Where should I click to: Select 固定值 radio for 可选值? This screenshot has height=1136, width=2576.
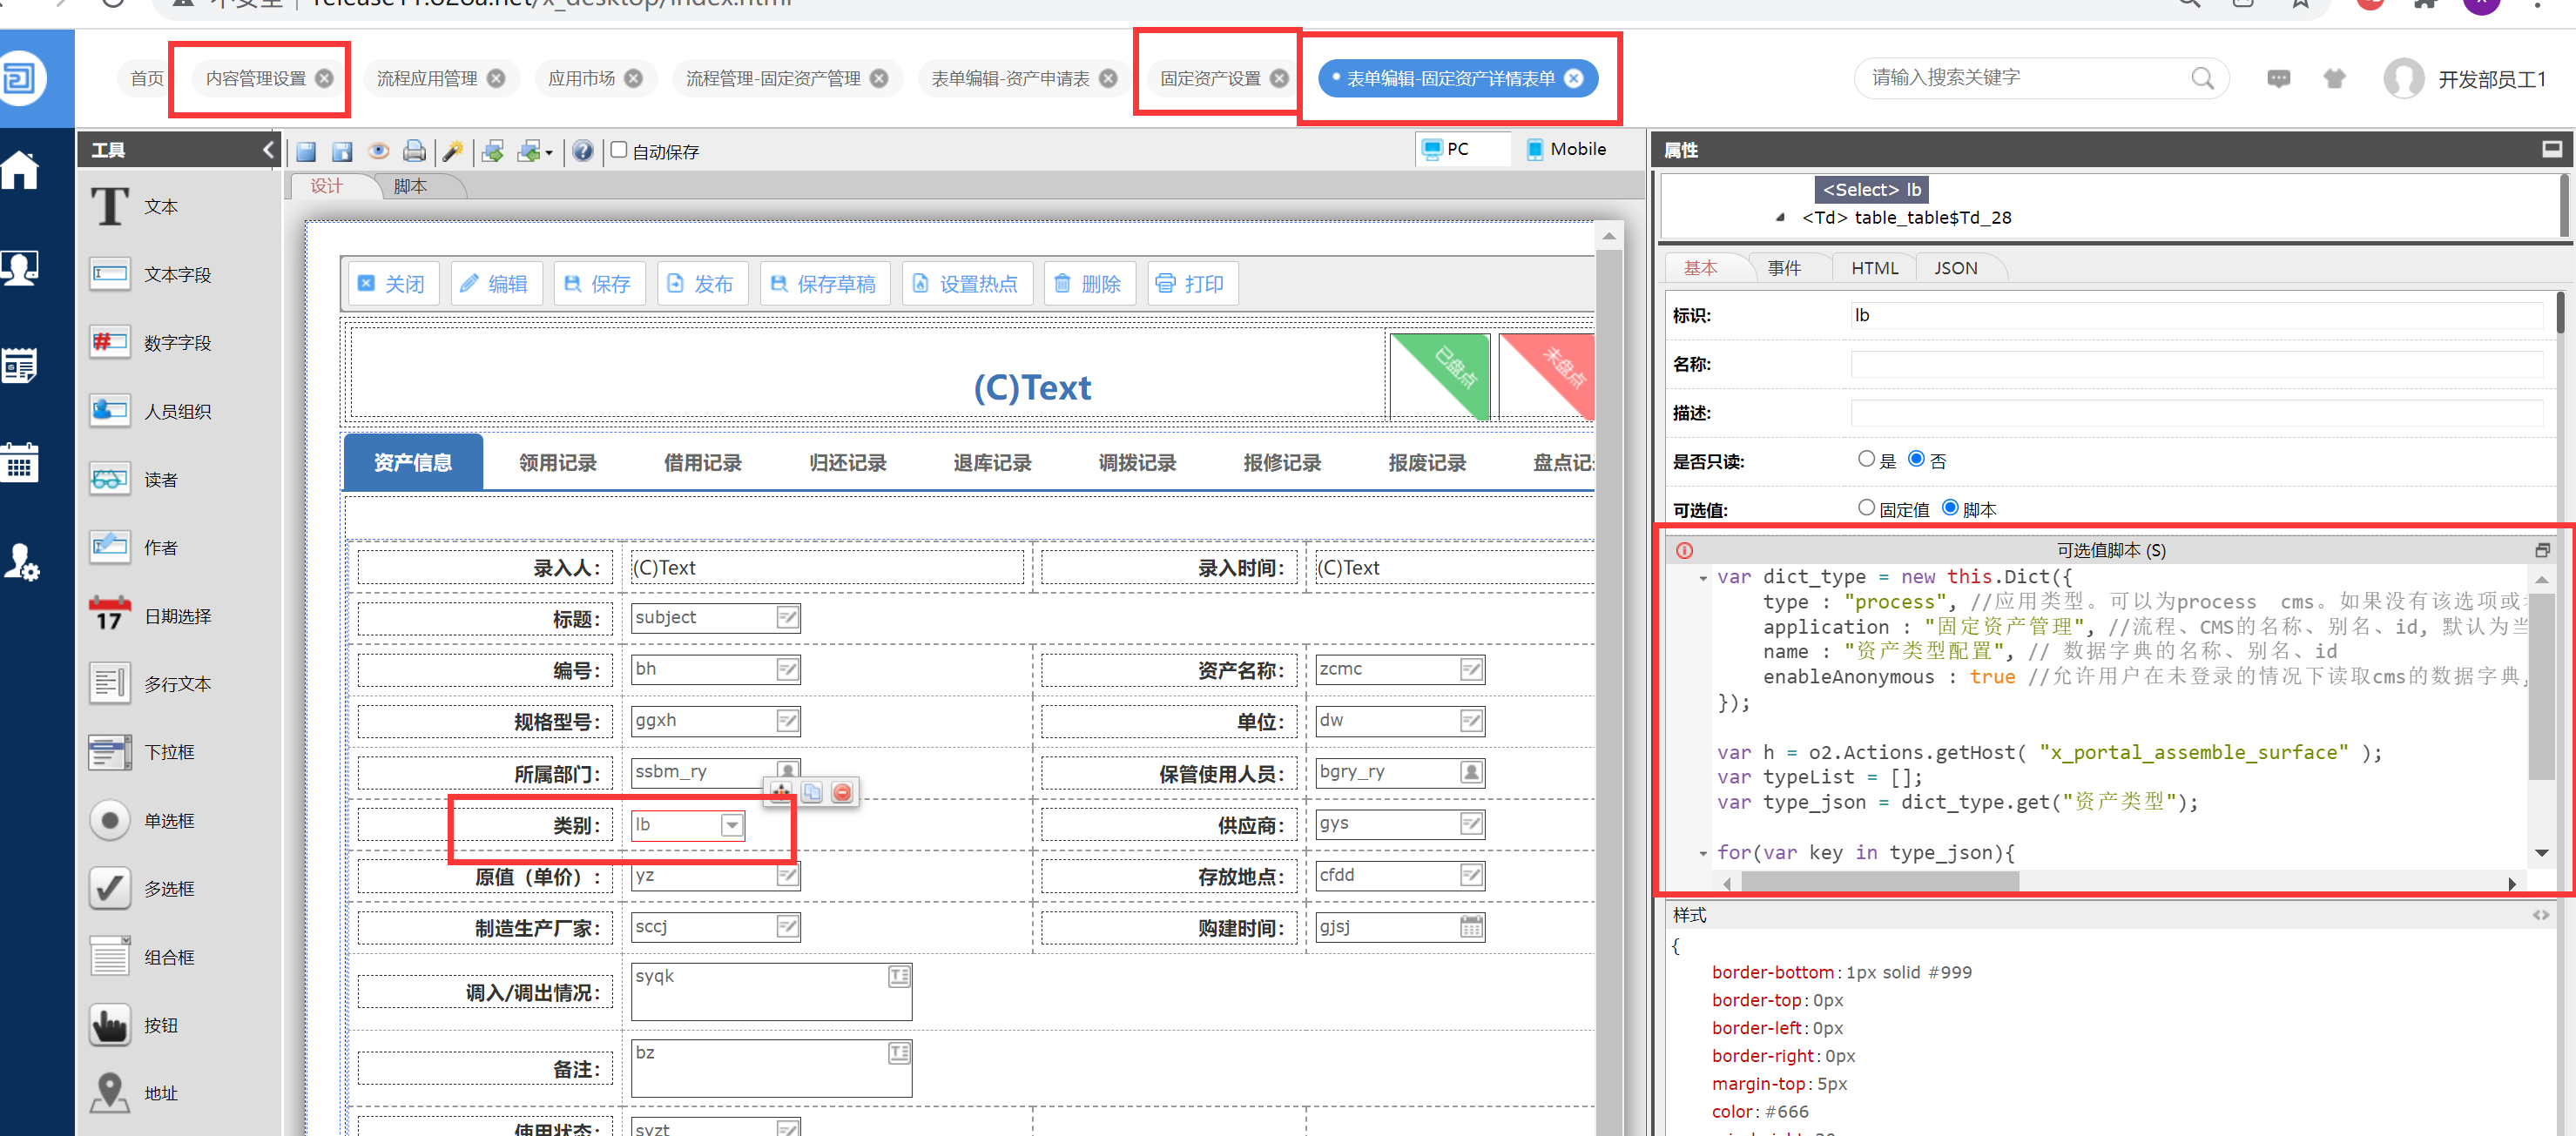point(1866,508)
